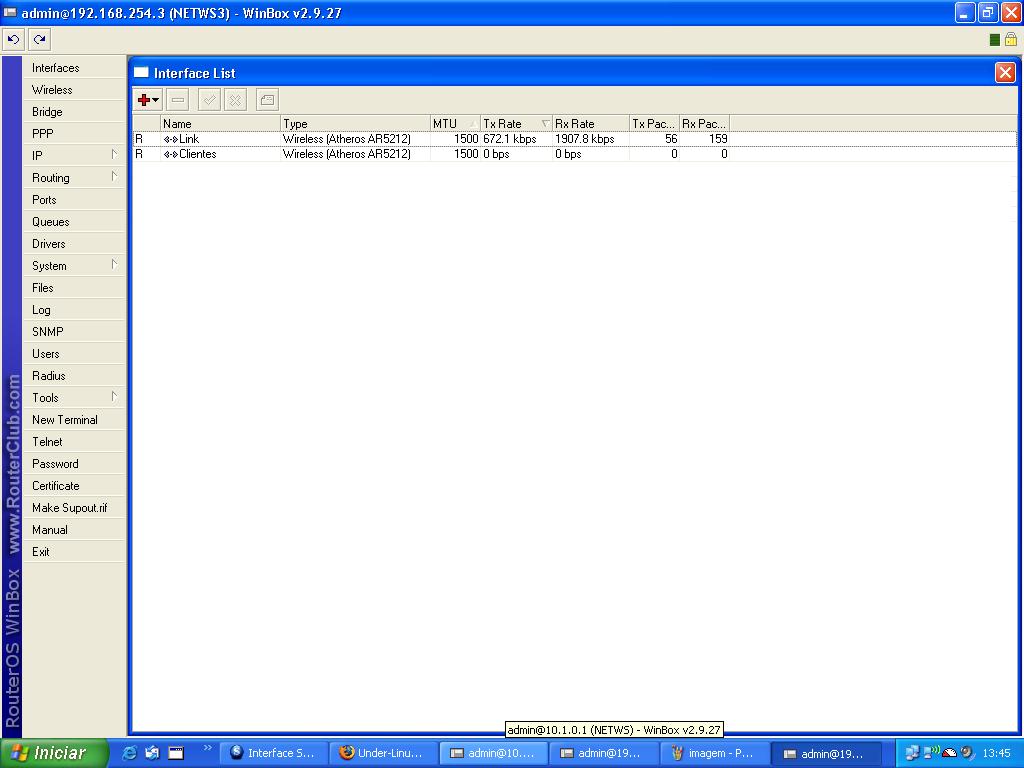The height and width of the screenshot is (768, 1024).
Task: Close the Interface List window
Action: tap(1005, 72)
